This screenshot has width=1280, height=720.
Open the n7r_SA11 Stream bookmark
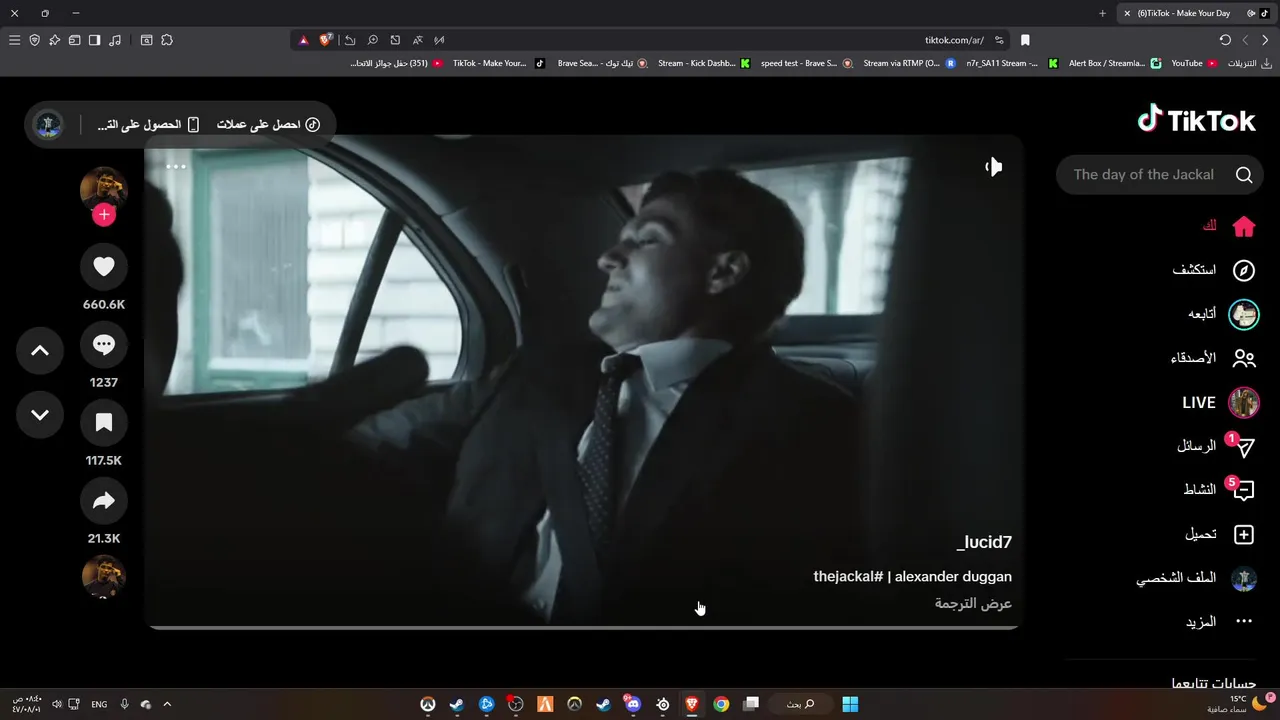[1011, 63]
